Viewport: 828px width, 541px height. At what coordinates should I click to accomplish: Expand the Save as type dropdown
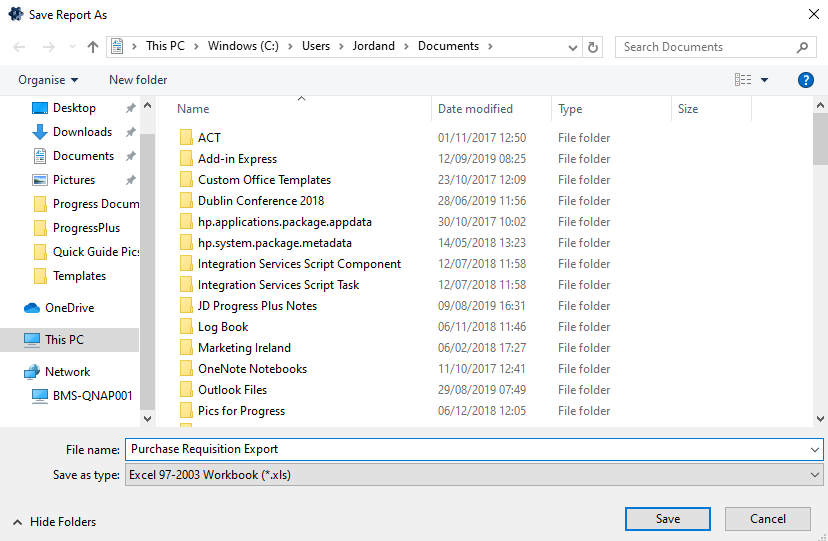pos(816,475)
